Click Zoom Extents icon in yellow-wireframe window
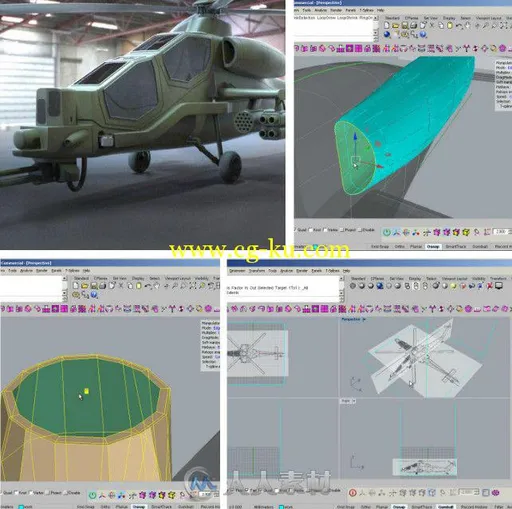 pos(193,286)
